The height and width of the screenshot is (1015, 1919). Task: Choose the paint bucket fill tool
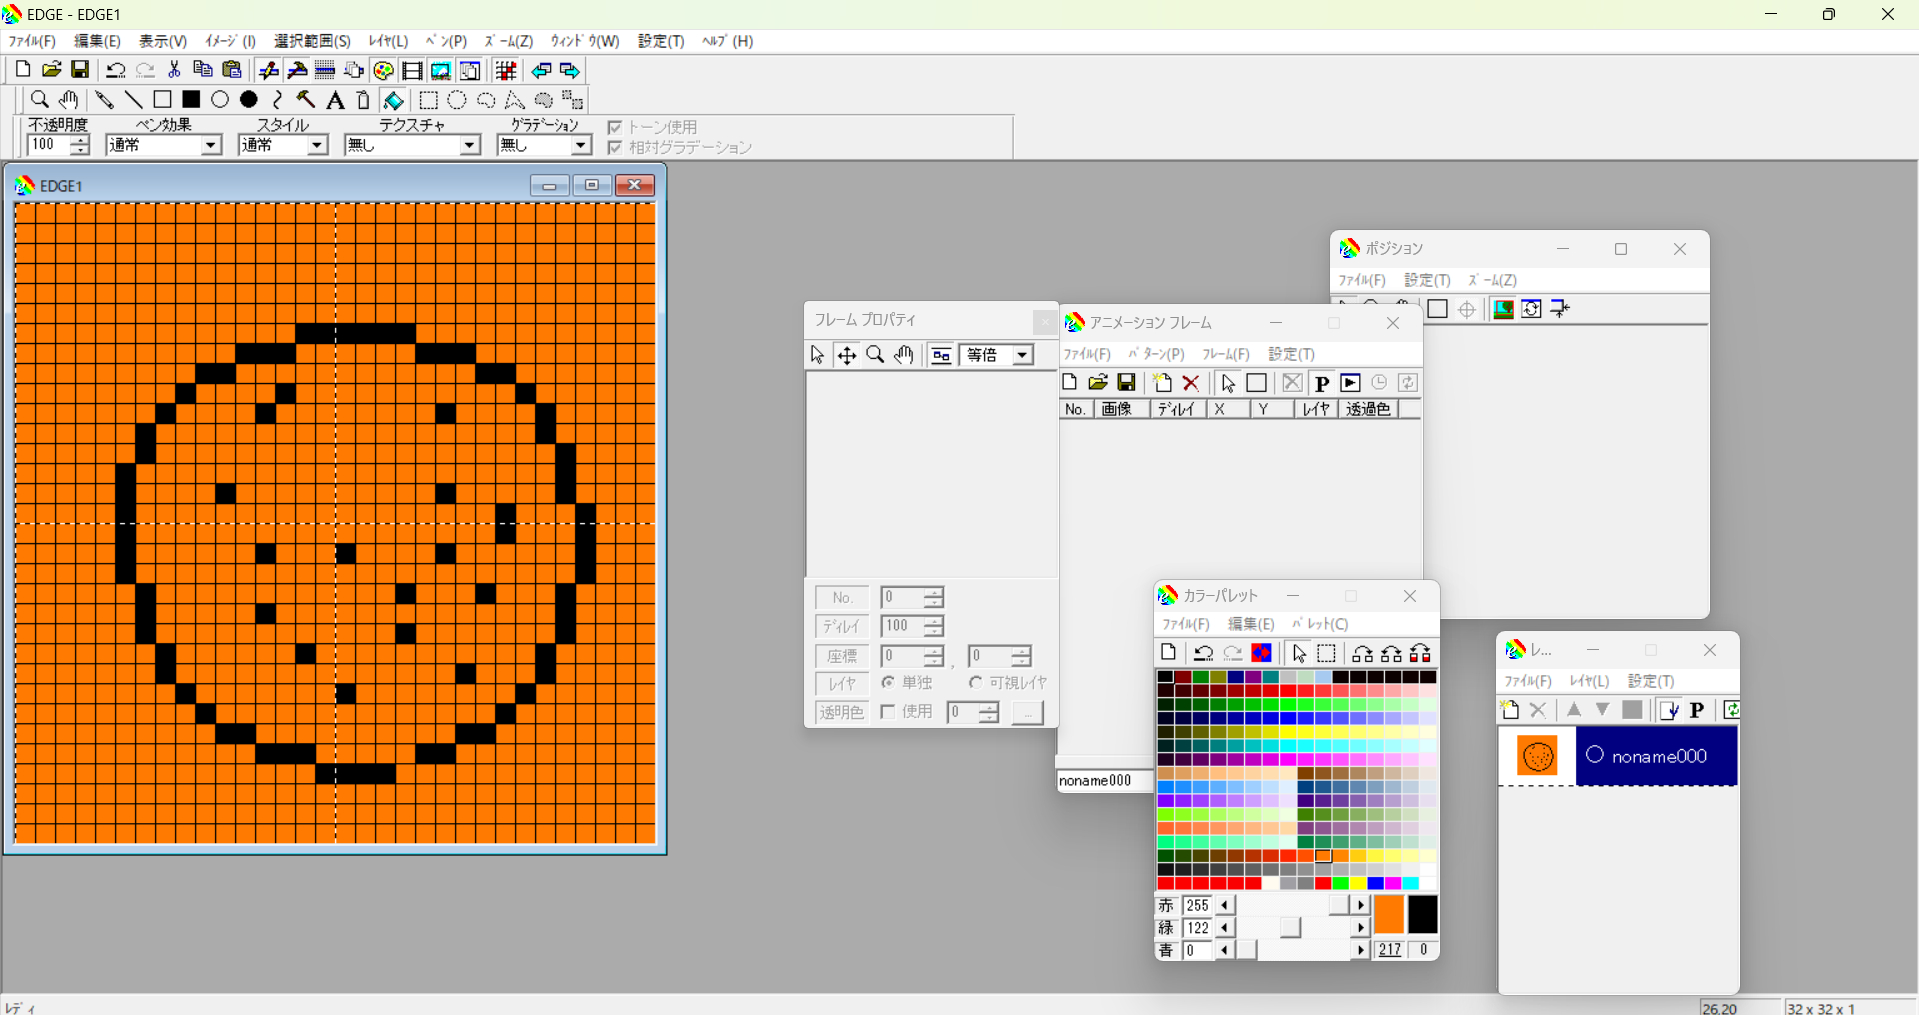point(393,100)
